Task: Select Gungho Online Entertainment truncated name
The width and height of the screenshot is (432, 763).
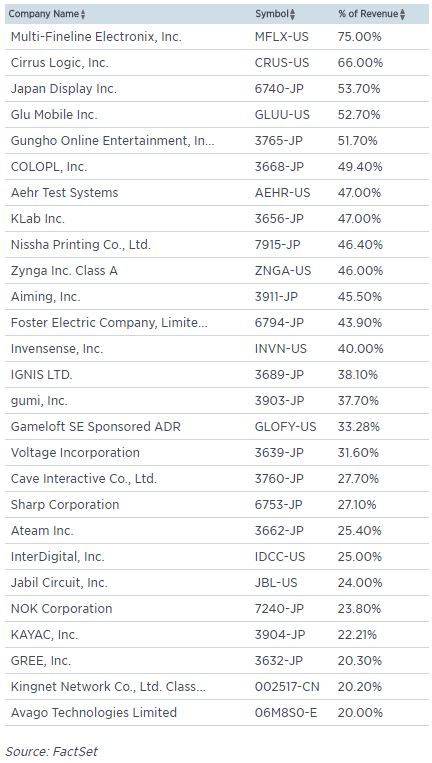Action: point(112,141)
